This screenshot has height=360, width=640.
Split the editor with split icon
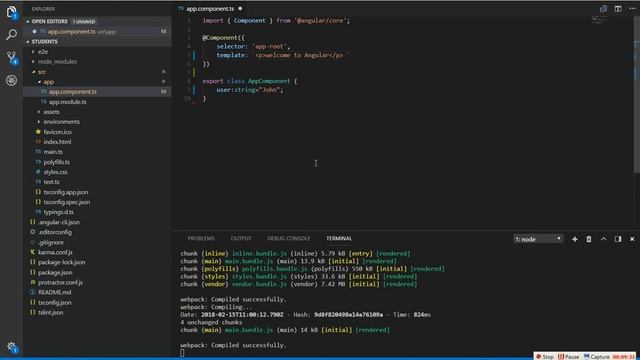(x=618, y=9)
